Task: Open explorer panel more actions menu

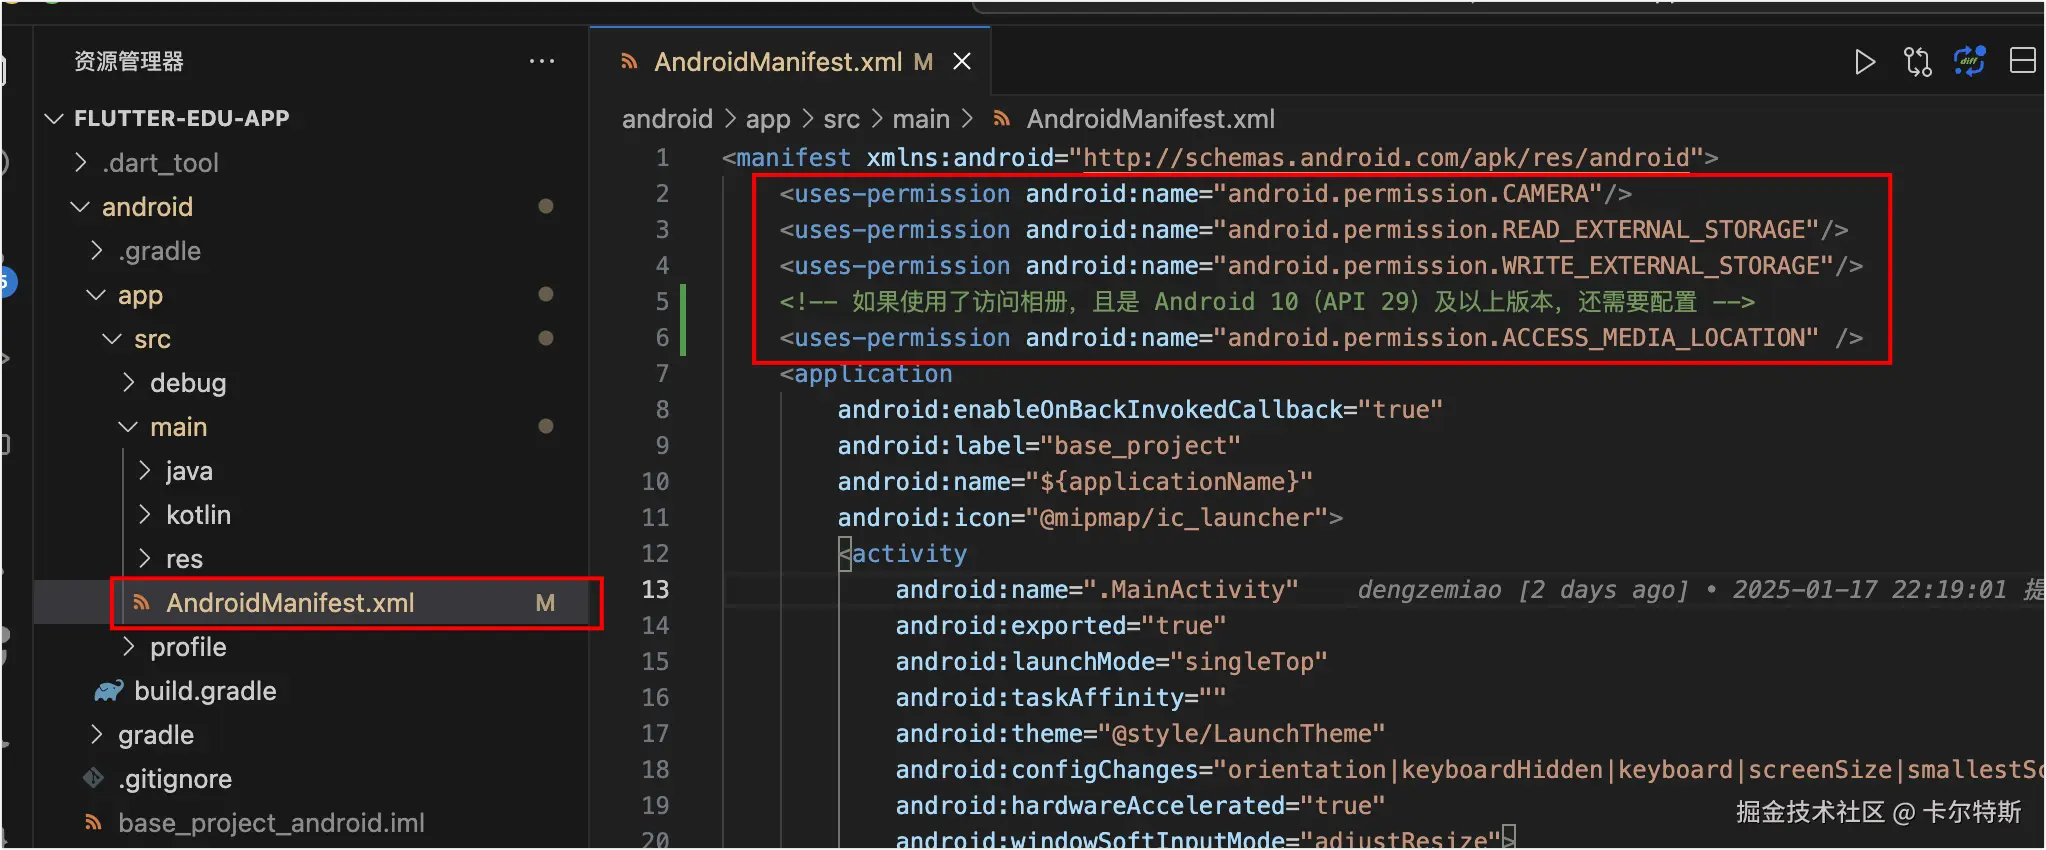Action: click(542, 61)
